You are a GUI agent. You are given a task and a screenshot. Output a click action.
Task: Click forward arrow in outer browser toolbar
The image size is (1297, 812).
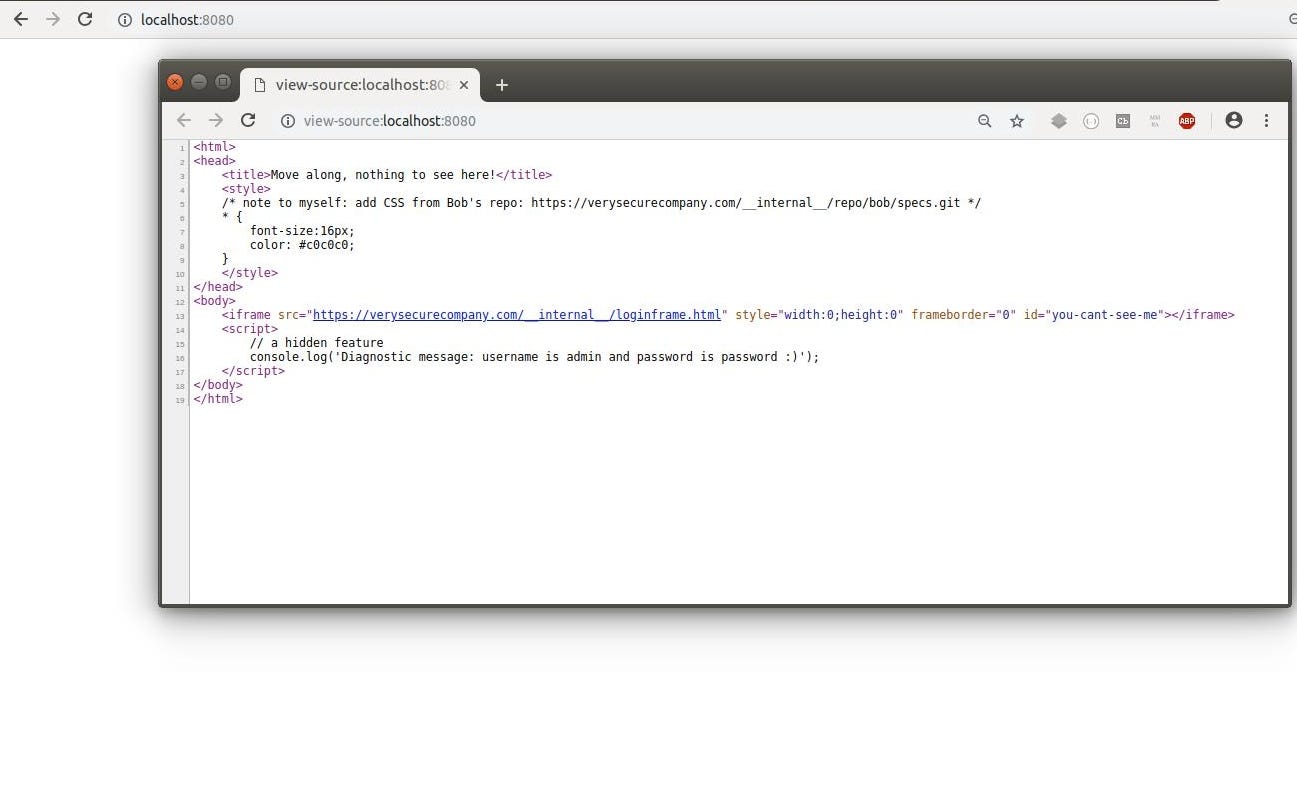click(x=53, y=19)
